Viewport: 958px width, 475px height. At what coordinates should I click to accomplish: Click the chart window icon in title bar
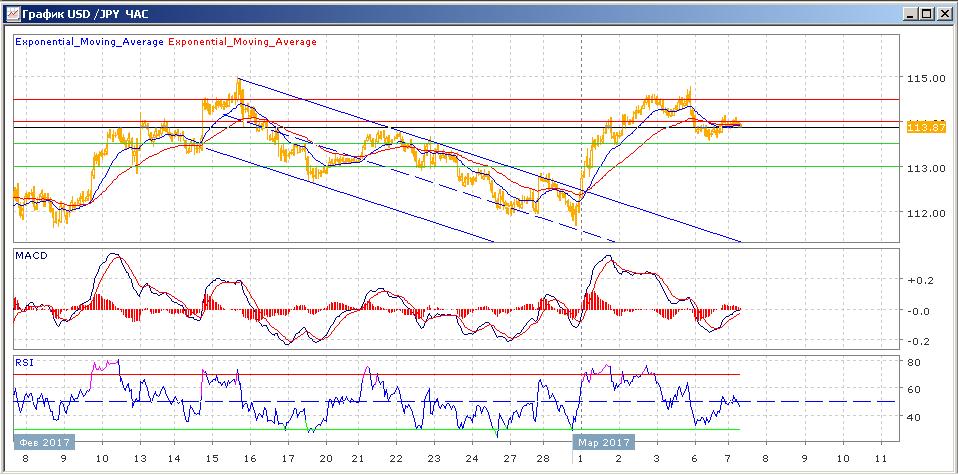pyautogui.click(x=11, y=14)
